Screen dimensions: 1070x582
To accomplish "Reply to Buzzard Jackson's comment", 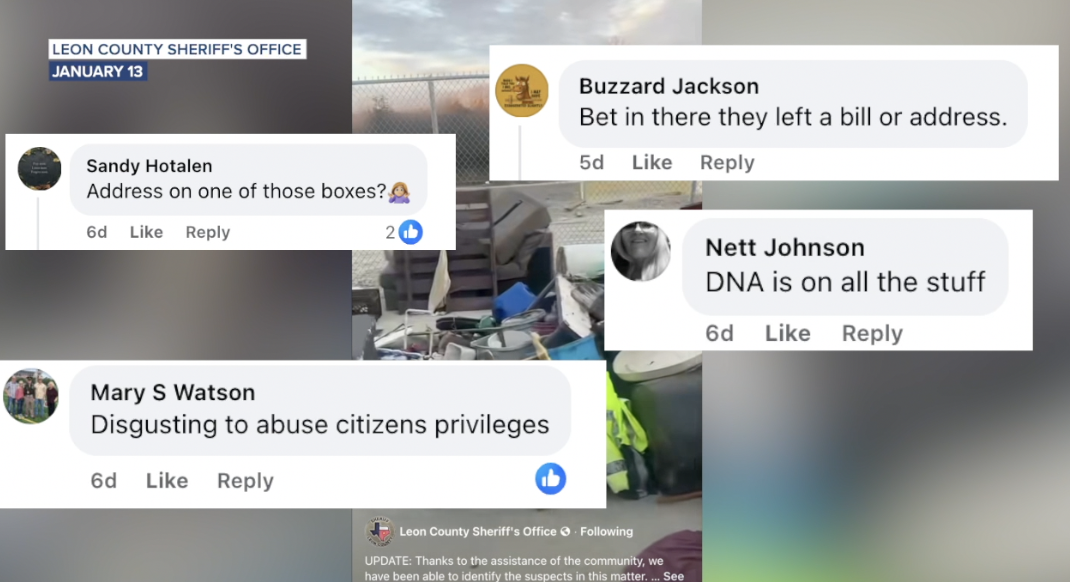I will (727, 162).
